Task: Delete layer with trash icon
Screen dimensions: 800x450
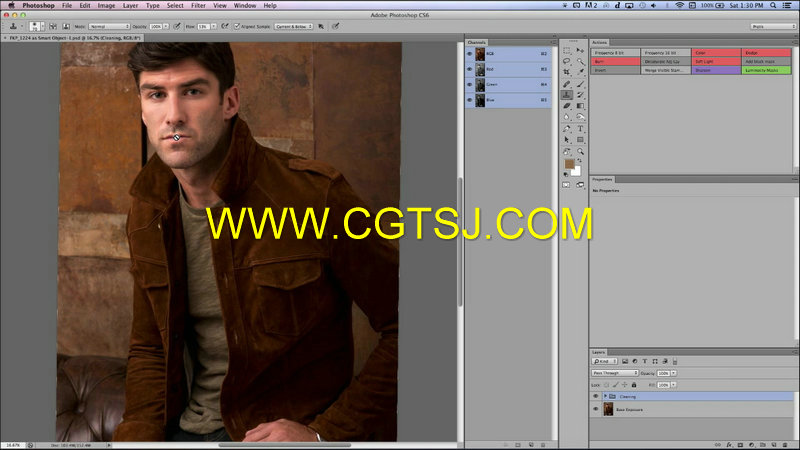Action: (785, 445)
